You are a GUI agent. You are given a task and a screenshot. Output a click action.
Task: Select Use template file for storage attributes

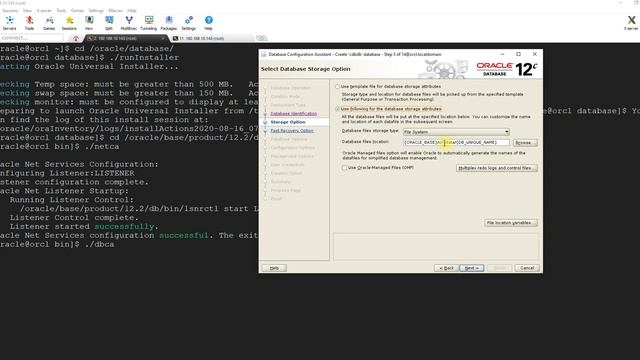(337, 87)
